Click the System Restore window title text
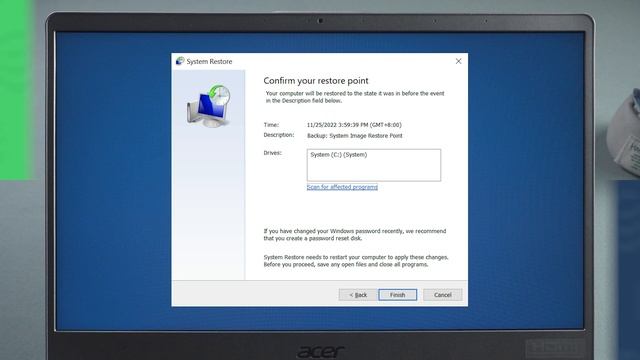Viewport: 640px width, 360px height. [209, 62]
